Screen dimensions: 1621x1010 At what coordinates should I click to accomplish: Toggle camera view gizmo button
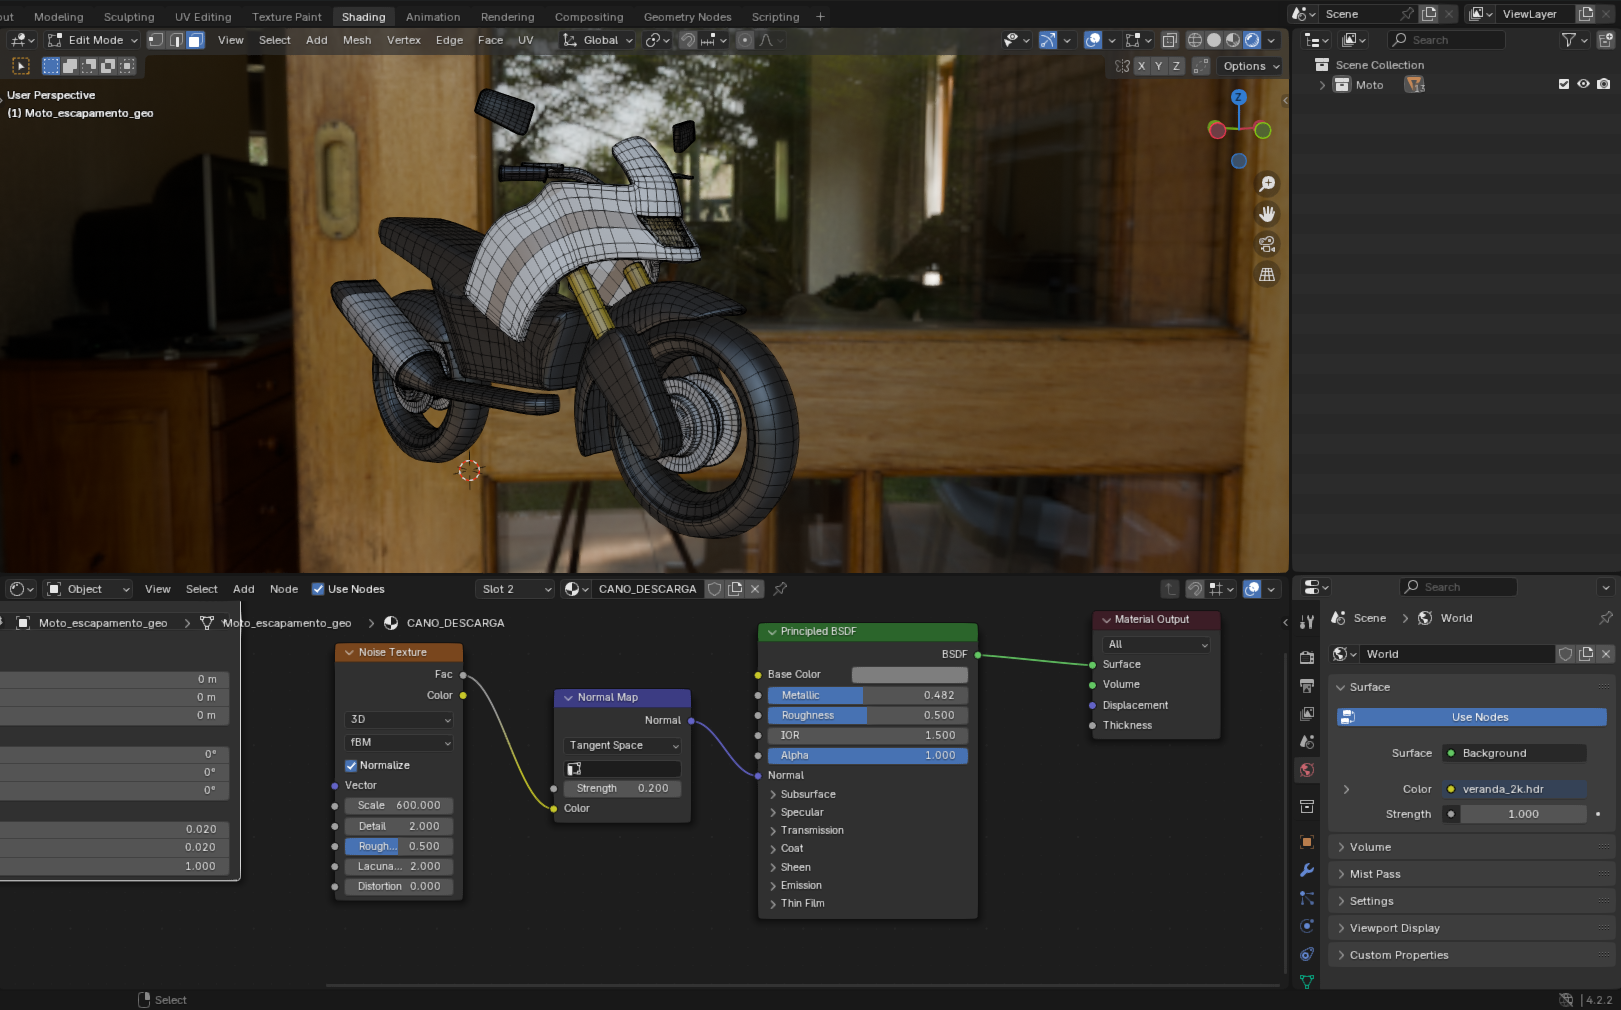tap(1267, 244)
